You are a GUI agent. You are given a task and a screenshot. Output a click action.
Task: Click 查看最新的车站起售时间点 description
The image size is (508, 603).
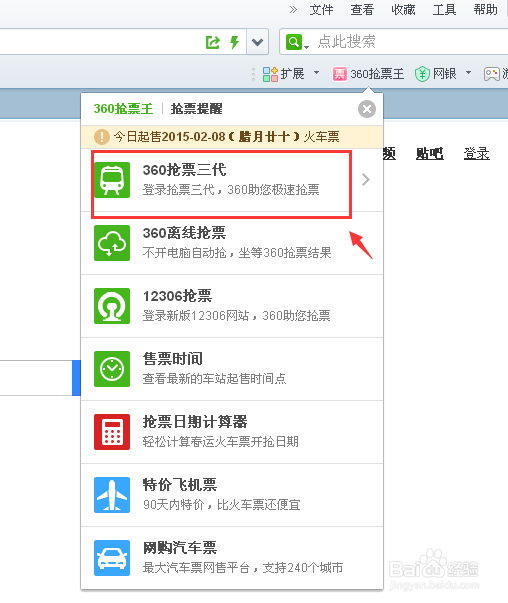(215, 379)
